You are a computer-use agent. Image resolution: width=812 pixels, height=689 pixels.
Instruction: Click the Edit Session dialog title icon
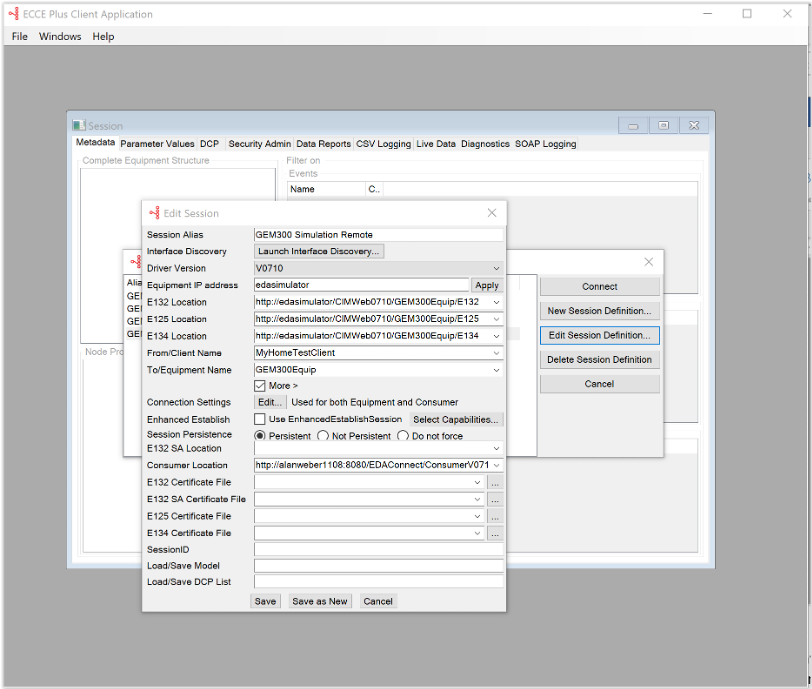pyautogui.click(x=154, y=213)
